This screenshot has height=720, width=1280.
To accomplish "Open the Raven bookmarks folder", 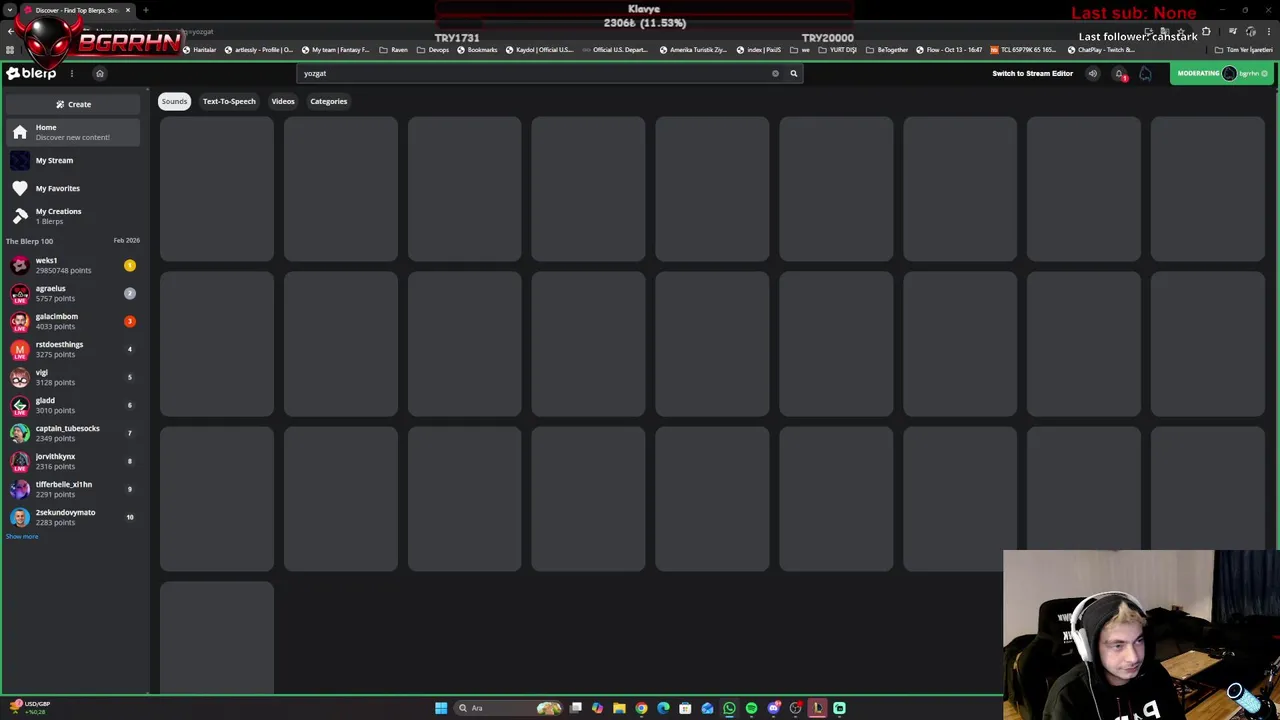I will 394,50.
